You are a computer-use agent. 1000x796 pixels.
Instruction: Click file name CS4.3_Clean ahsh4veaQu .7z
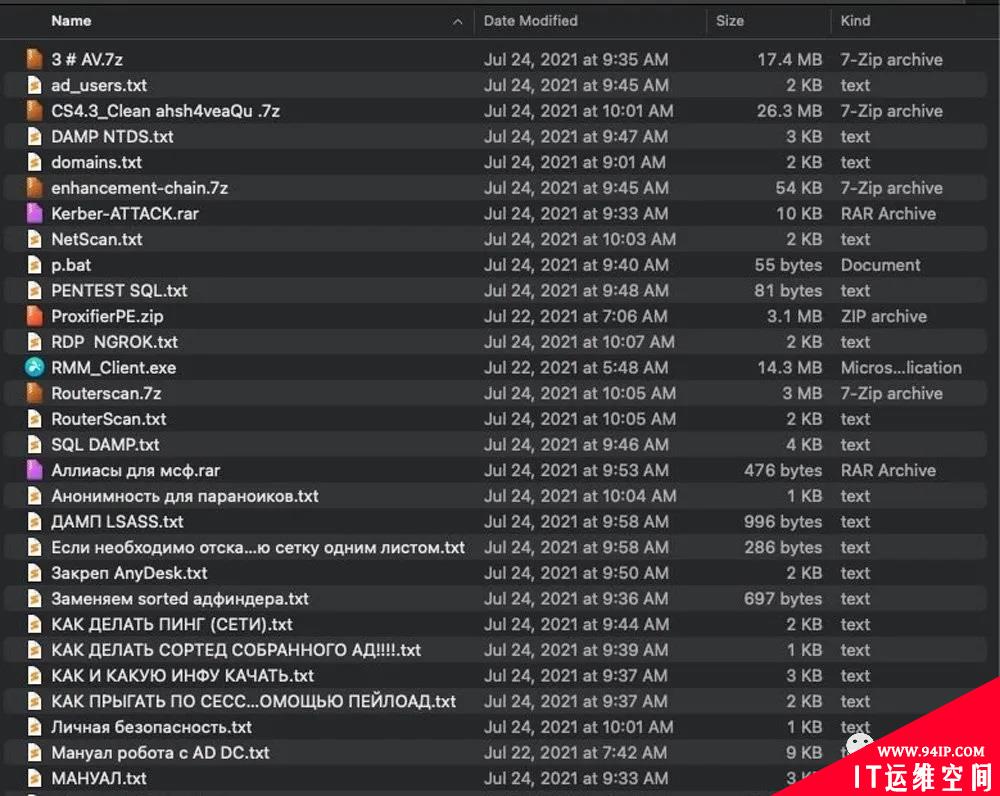pyautogui.click(x=166, y=111)
